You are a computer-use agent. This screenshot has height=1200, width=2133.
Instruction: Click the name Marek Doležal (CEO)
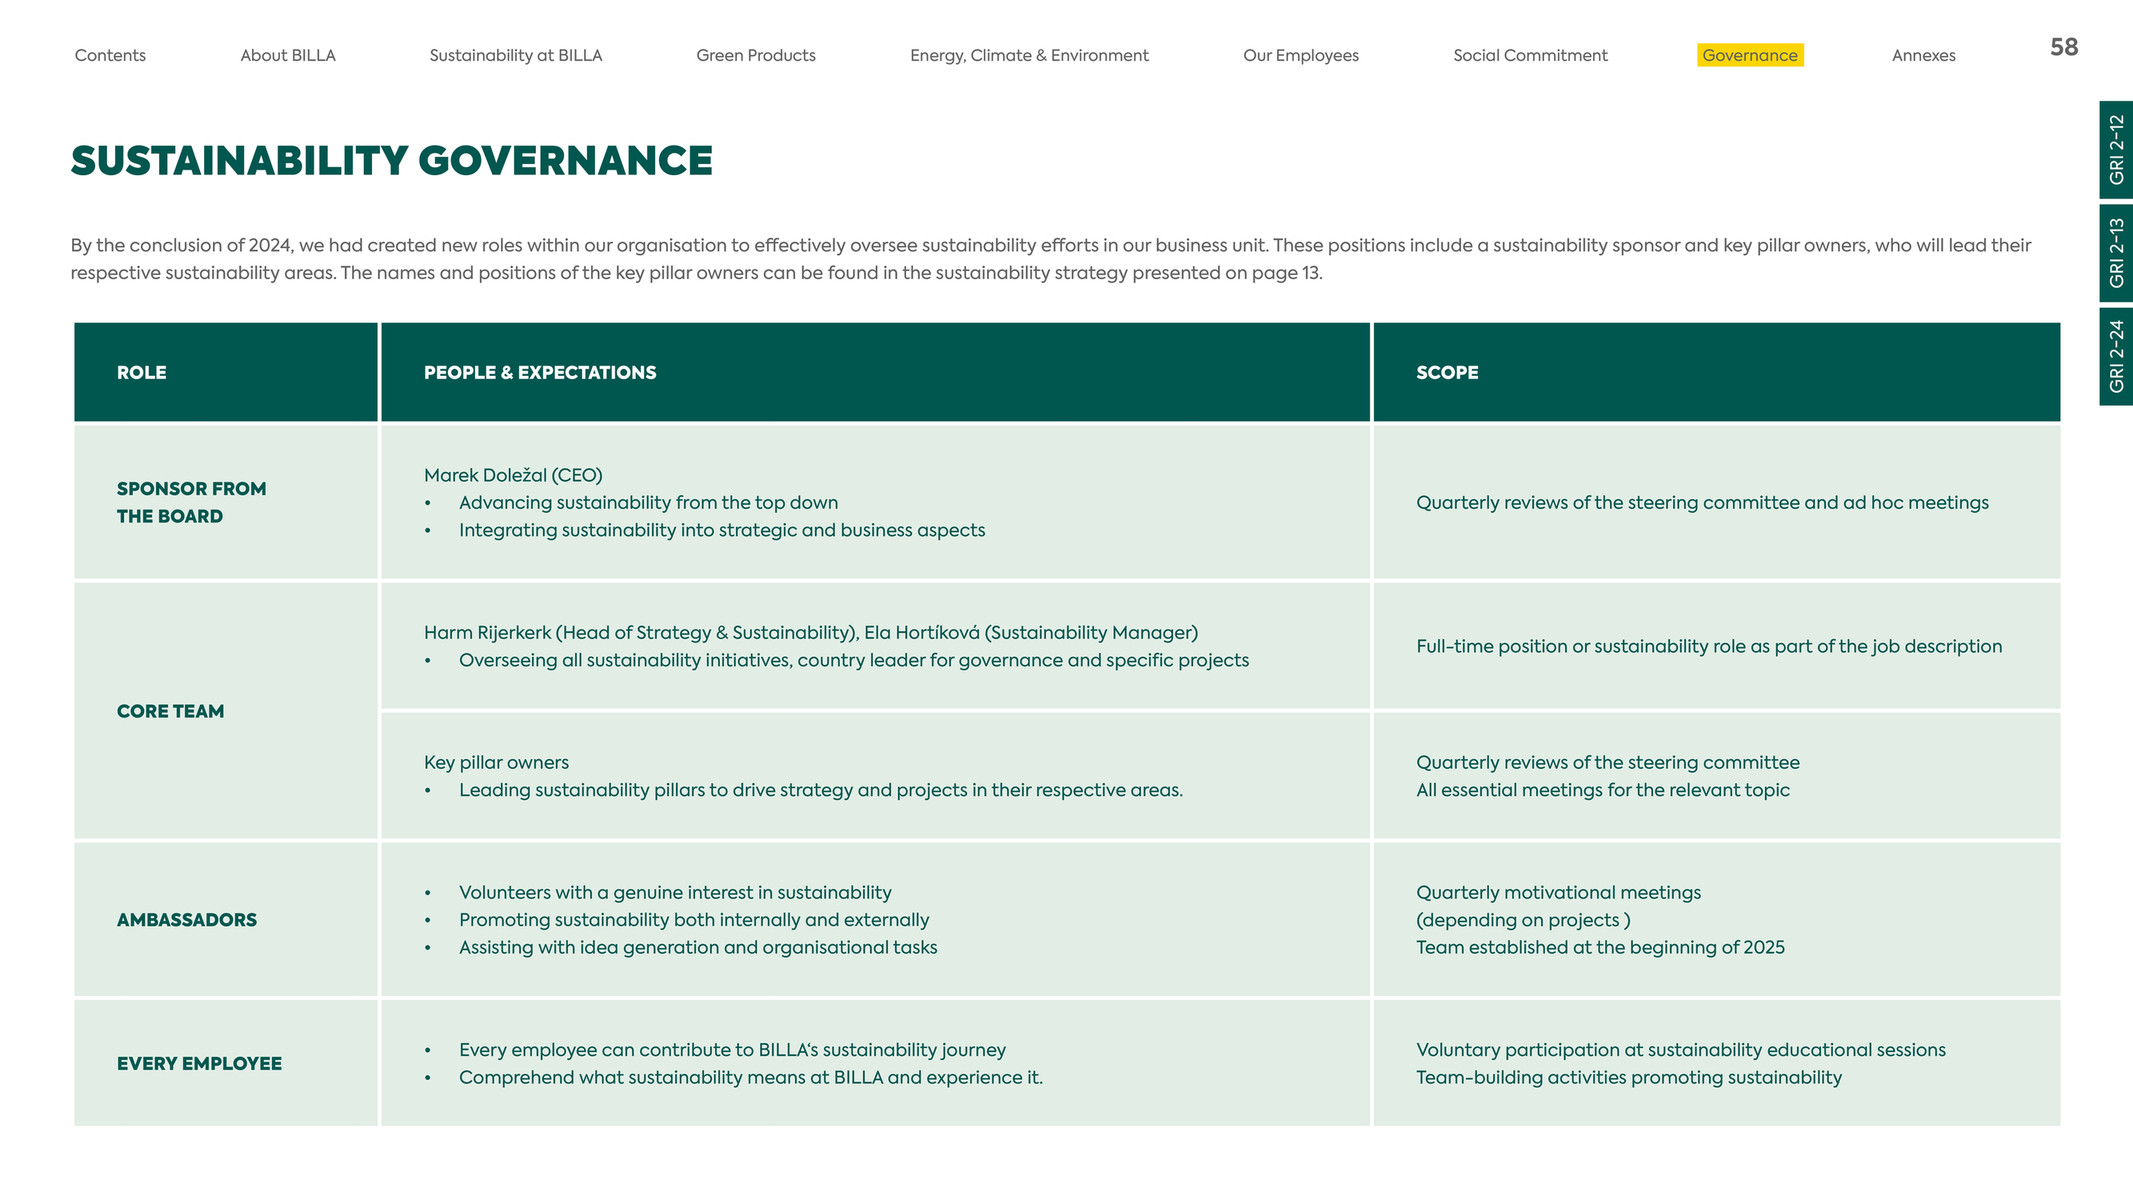click(x=513, y=475)
